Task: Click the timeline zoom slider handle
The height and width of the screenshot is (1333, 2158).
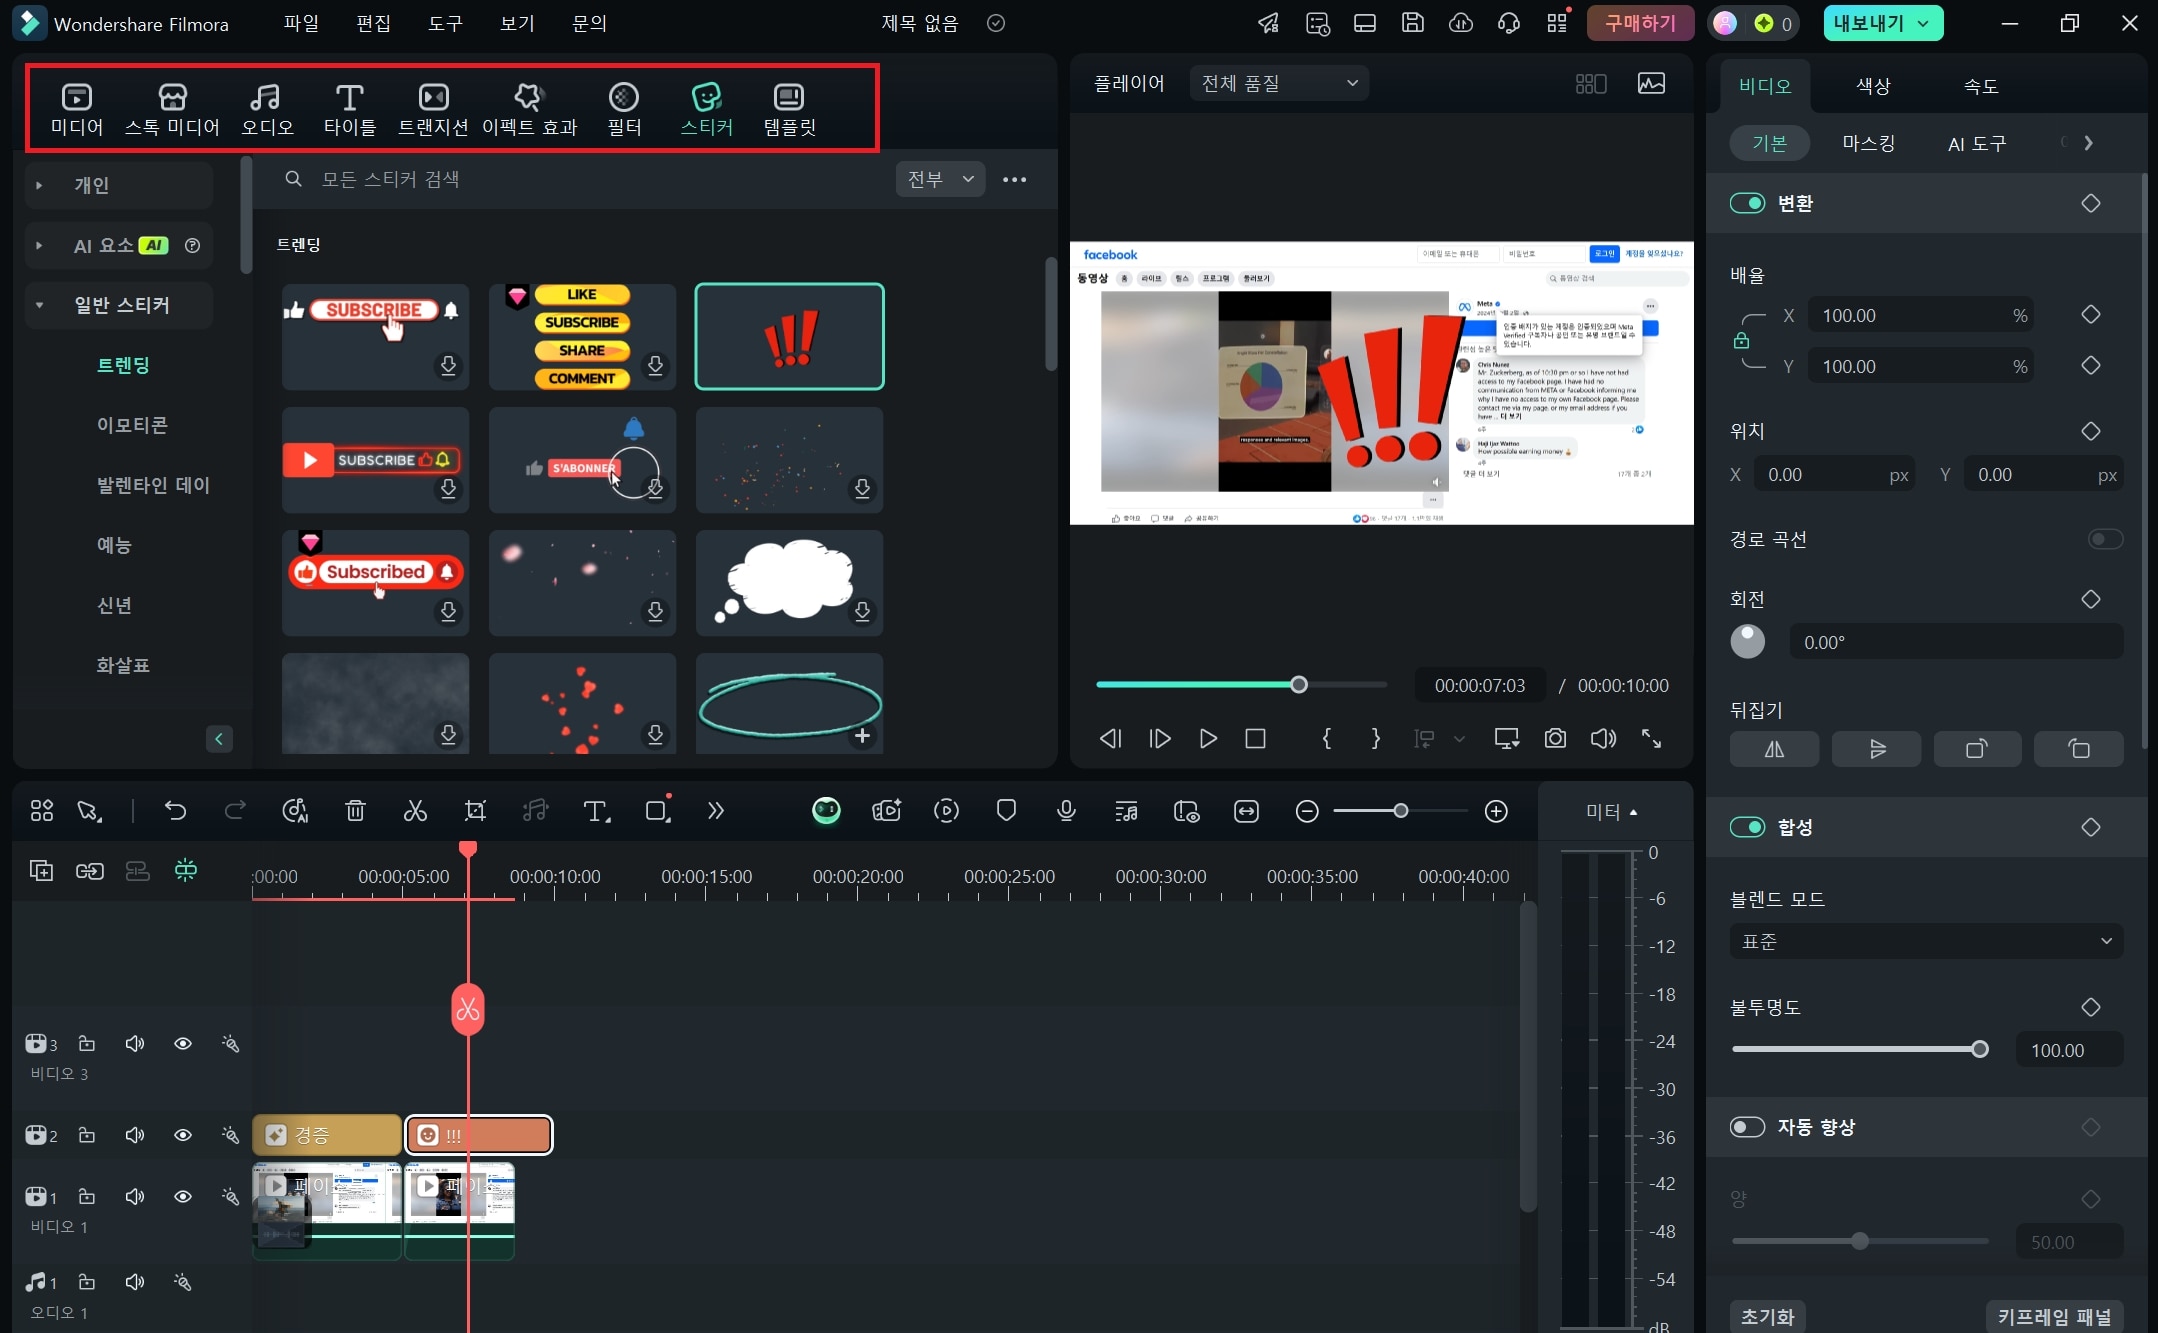Action: pos(1400,811)
